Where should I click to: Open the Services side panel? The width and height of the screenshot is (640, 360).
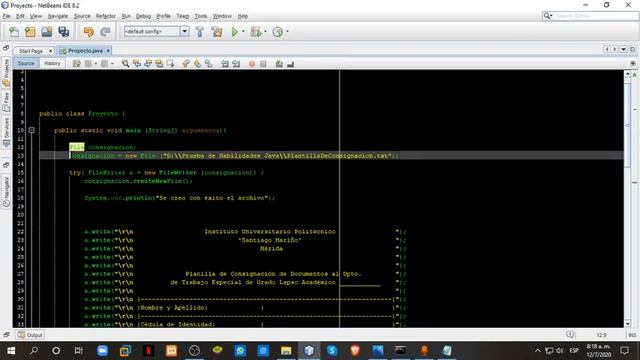[x=6, y=132]
